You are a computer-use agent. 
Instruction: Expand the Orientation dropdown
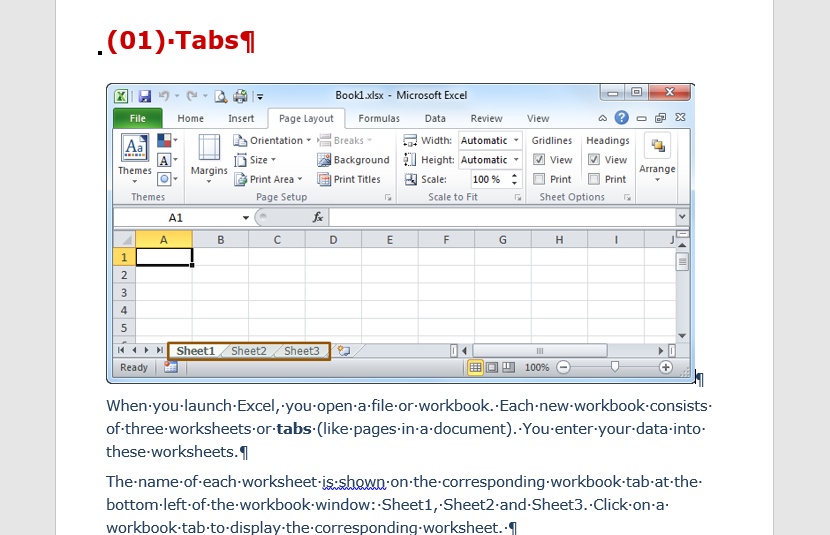[x=273, y=141]
